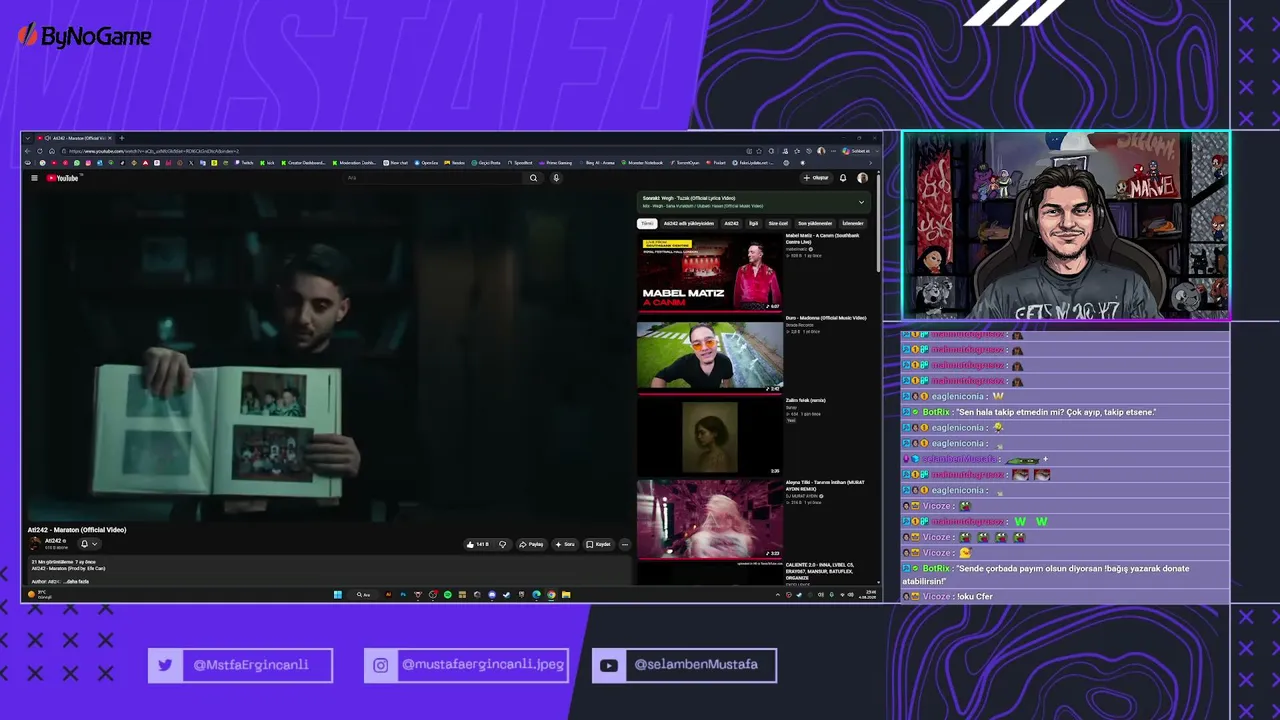Dislike the video with thumbs down
The height and width of the screenshot is (720, 1280).
click(x=503, y=544)
